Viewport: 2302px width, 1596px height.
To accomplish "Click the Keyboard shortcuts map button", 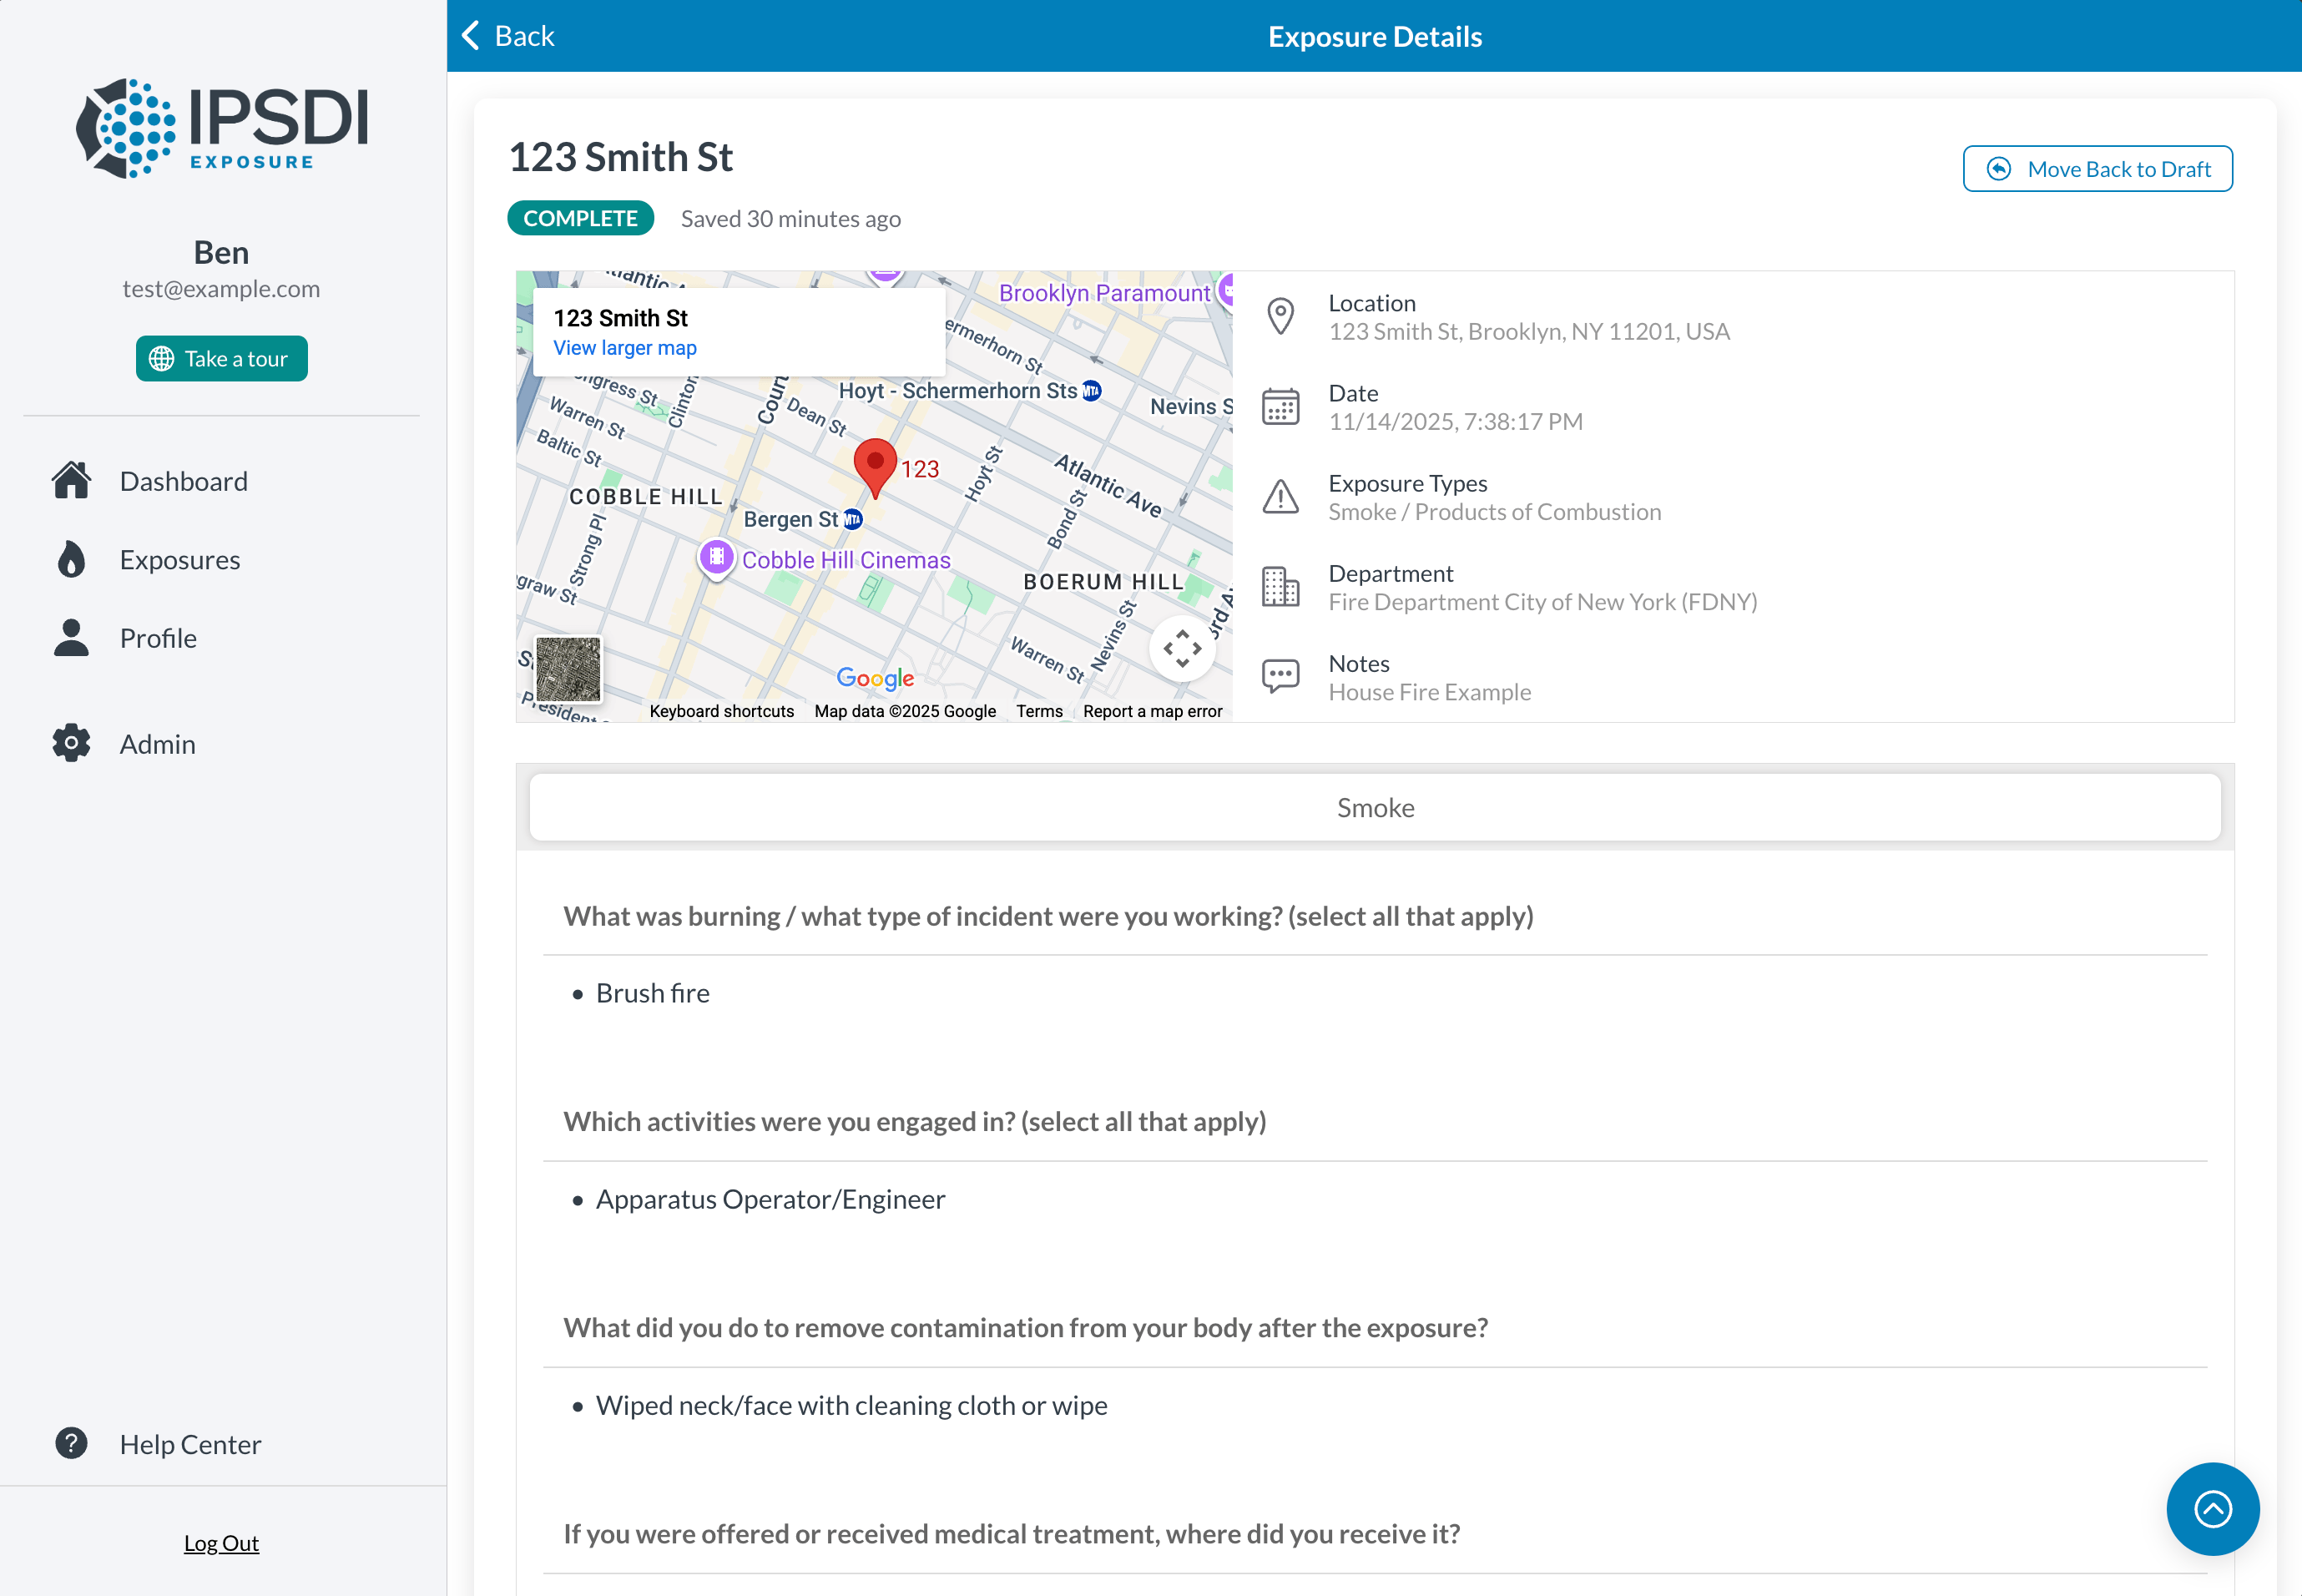I will tap(721, 711).
